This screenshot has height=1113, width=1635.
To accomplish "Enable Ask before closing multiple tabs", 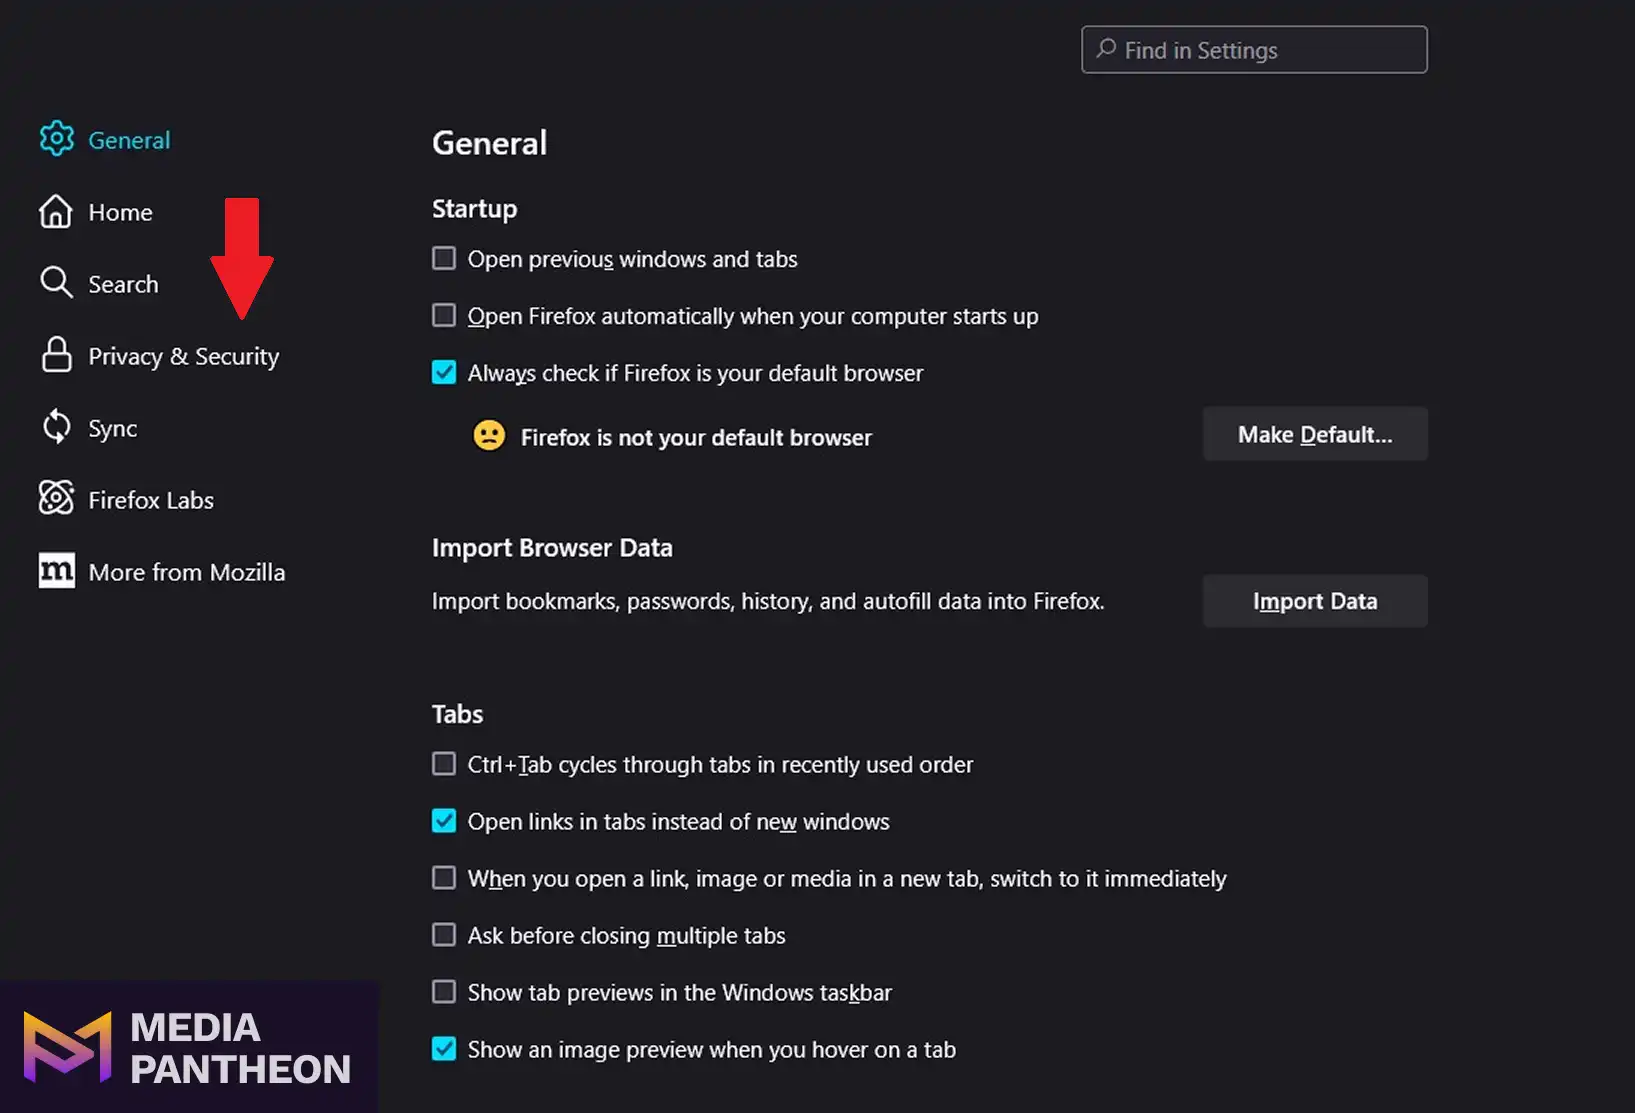I will click(x=444, y=935).
